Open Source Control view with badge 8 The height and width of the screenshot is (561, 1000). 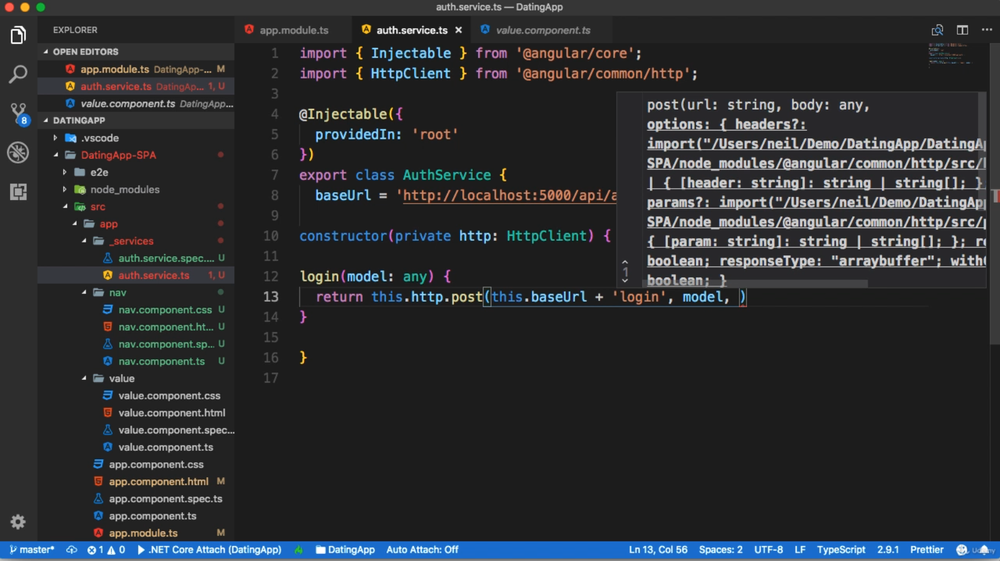(18, 113)
